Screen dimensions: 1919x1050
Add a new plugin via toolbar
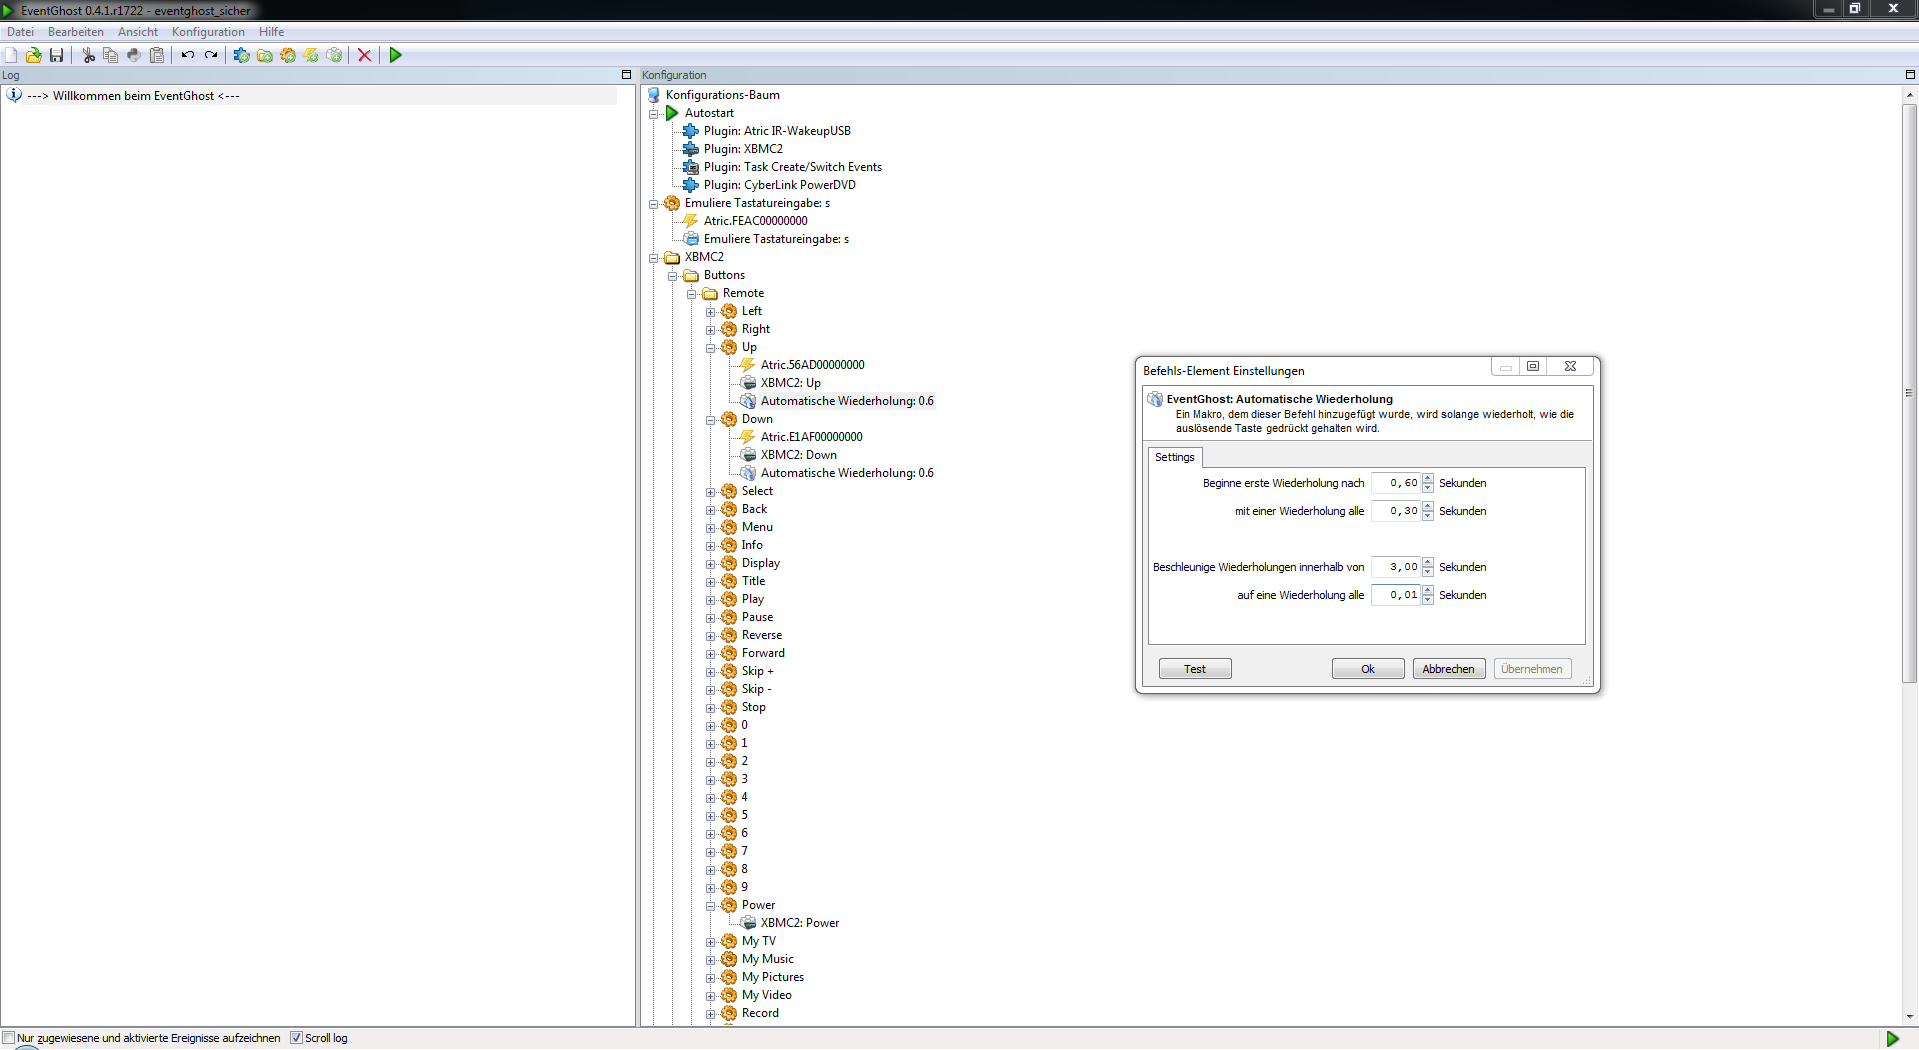[242, 55]
